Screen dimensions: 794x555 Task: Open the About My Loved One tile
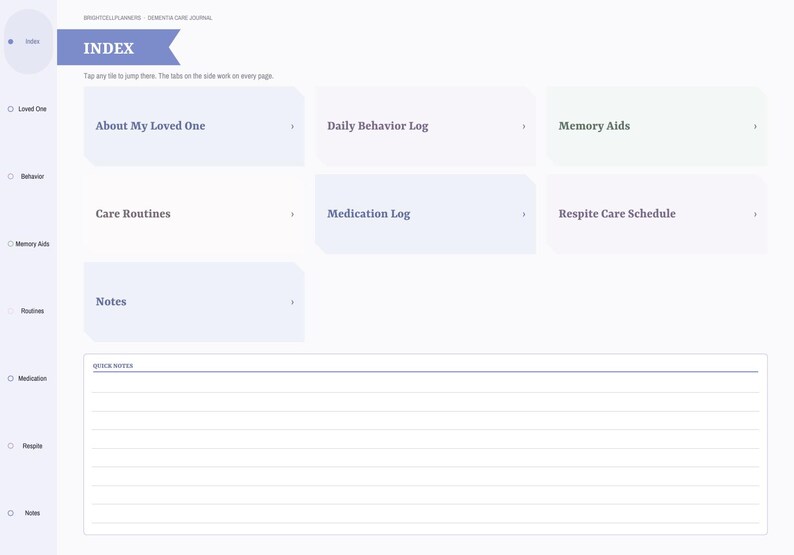point(194,126)
